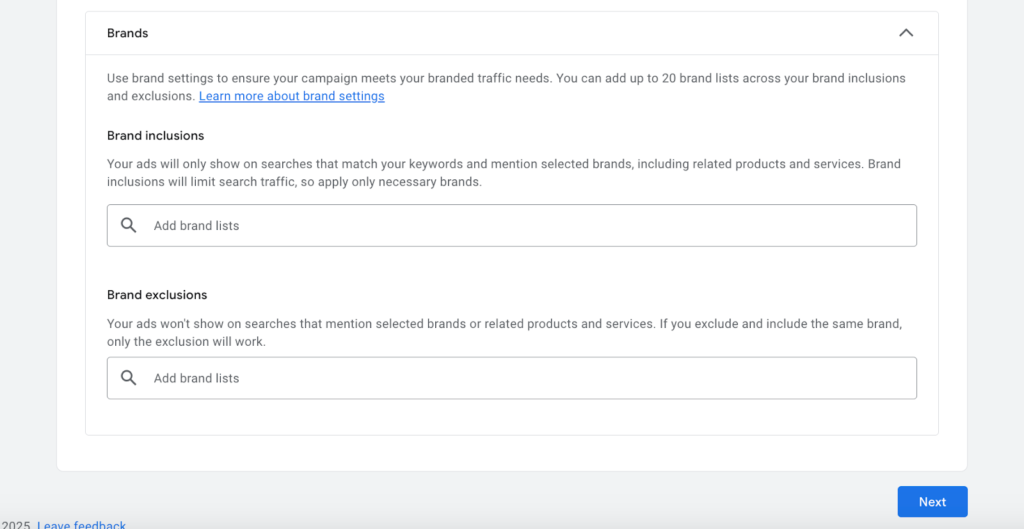Click blank area below Brand exclusions field
The image size is (1024, 529).
[500, 417]
